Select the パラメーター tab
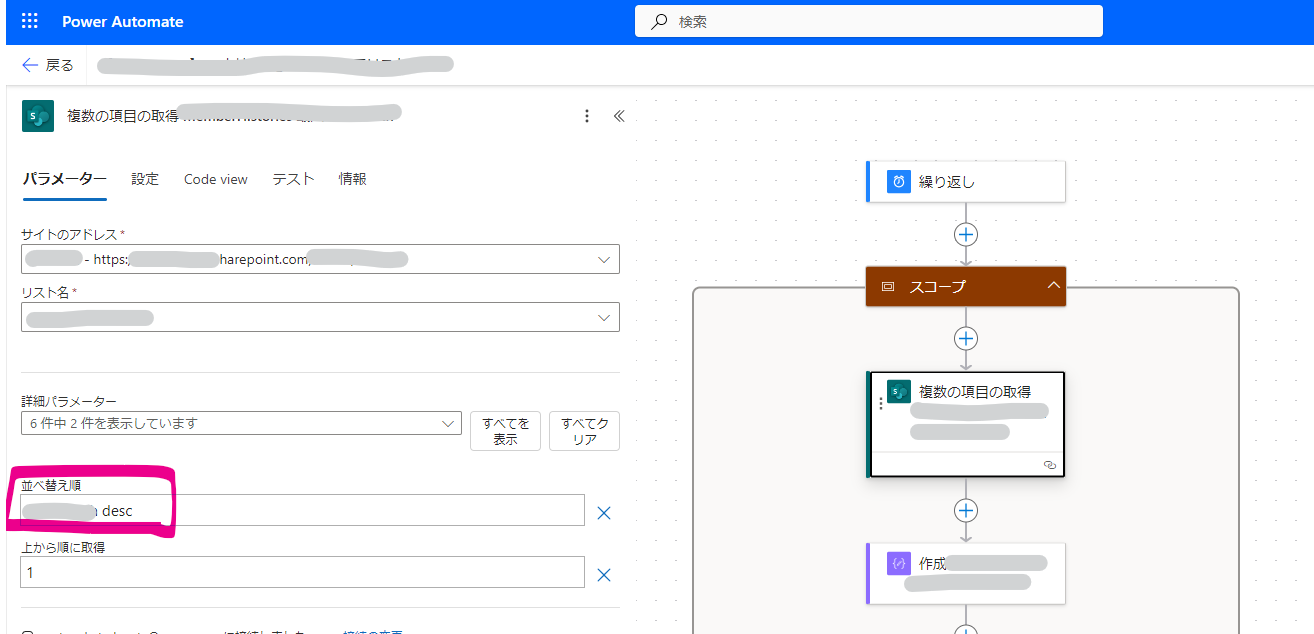The height and width of the screenshot is (634, 1314). (x=64, y=179)
